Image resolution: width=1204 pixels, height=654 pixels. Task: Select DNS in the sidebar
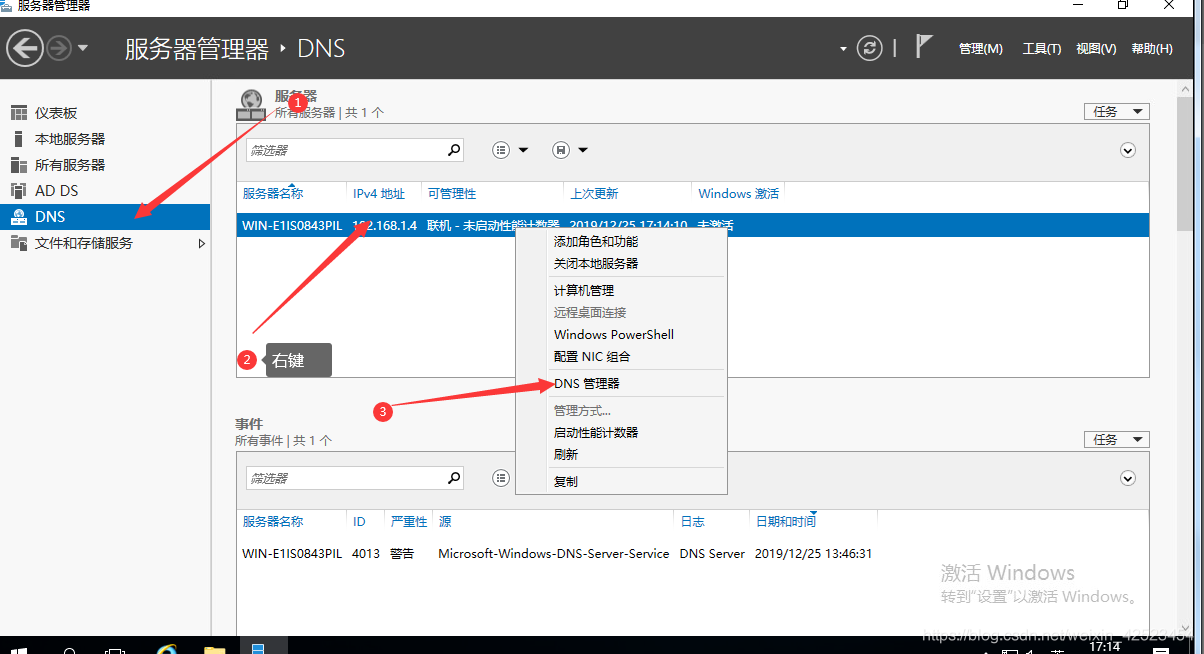coord(105,217)
